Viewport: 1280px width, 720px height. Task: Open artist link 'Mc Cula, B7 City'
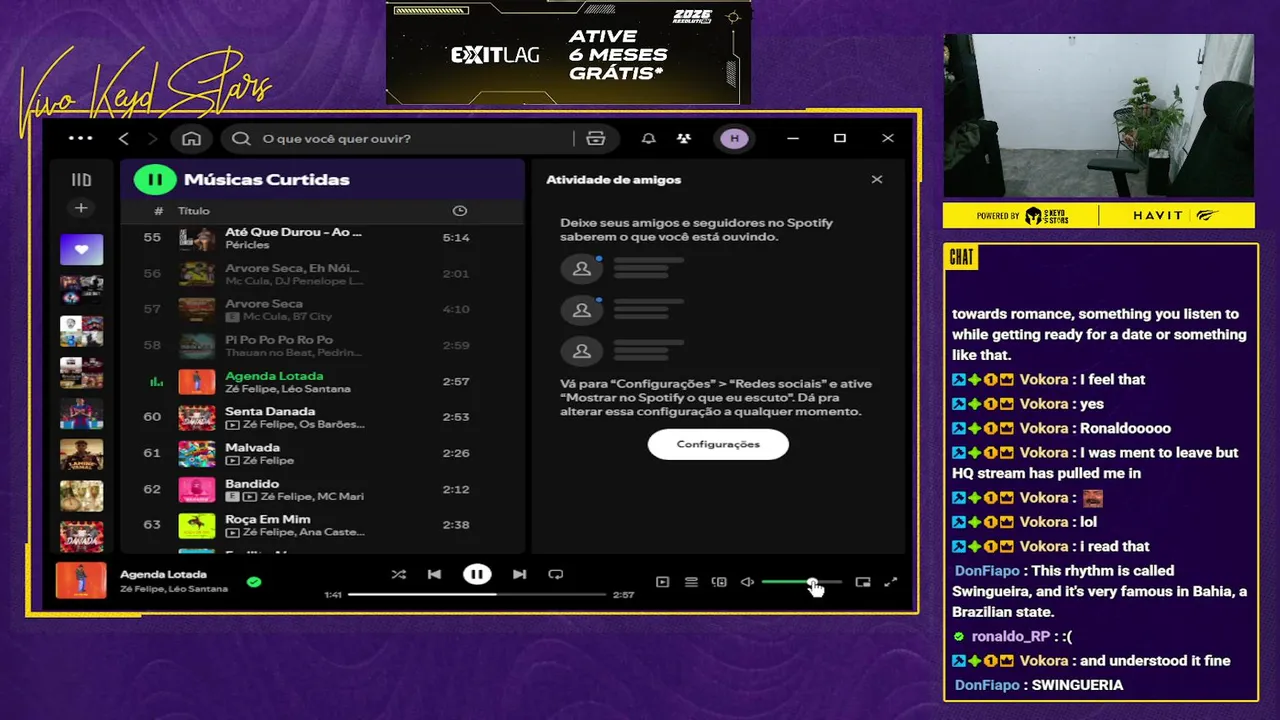[x=287, y=317]
